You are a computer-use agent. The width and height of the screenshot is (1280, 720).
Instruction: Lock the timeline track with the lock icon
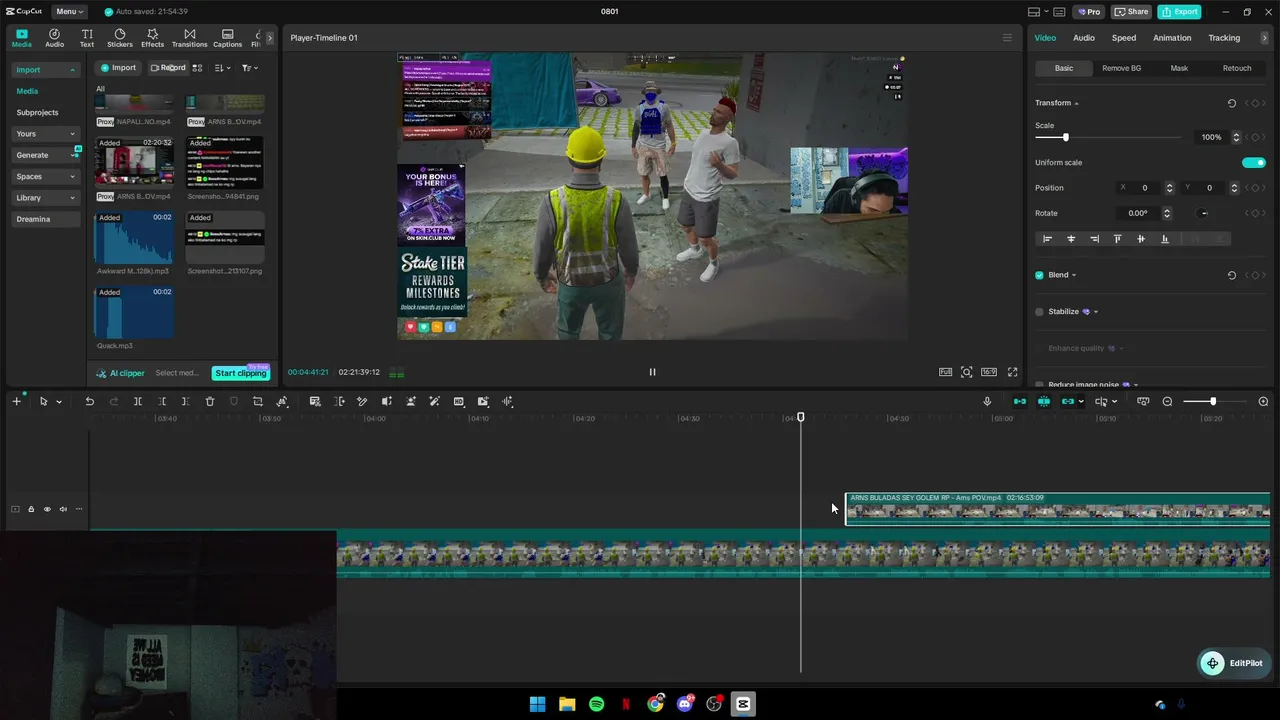[31, 509]
